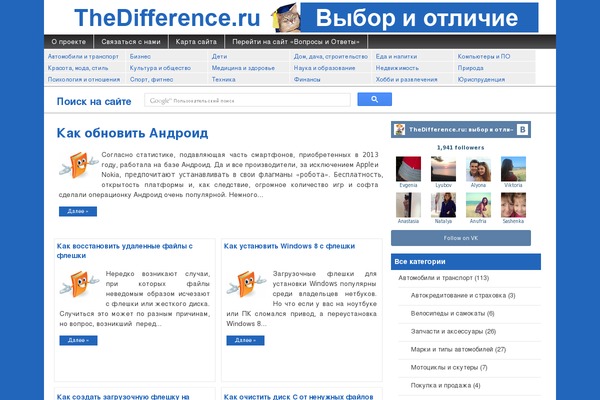Screen dimensions: 600x400
Task: Click the TheDifference.ru site logo text
Action: 167,18
